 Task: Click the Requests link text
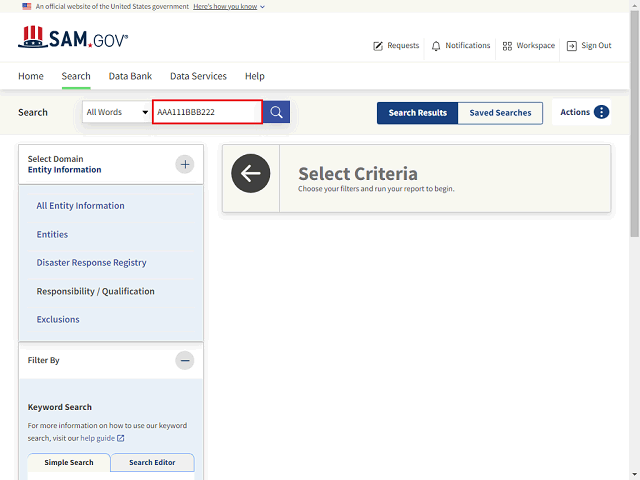click(x=403, y=45)
